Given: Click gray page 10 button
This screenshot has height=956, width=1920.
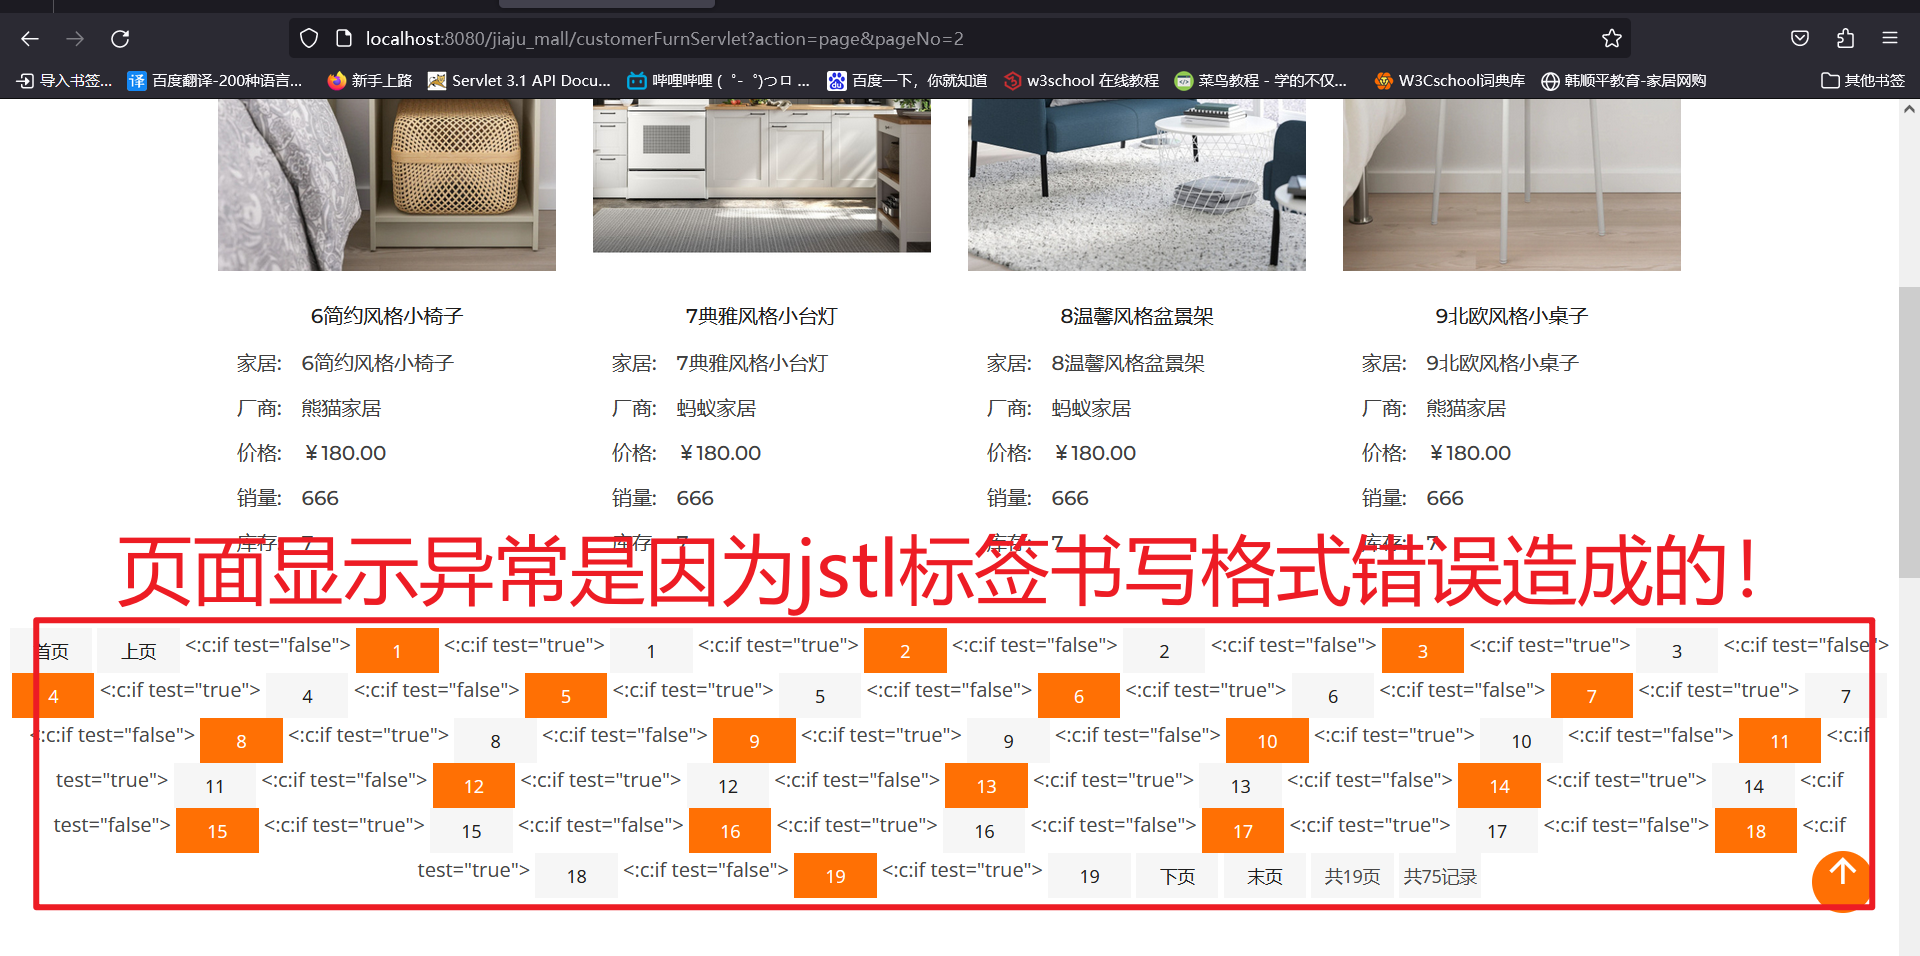Looking at the screenshot, I should point(1521,741).
